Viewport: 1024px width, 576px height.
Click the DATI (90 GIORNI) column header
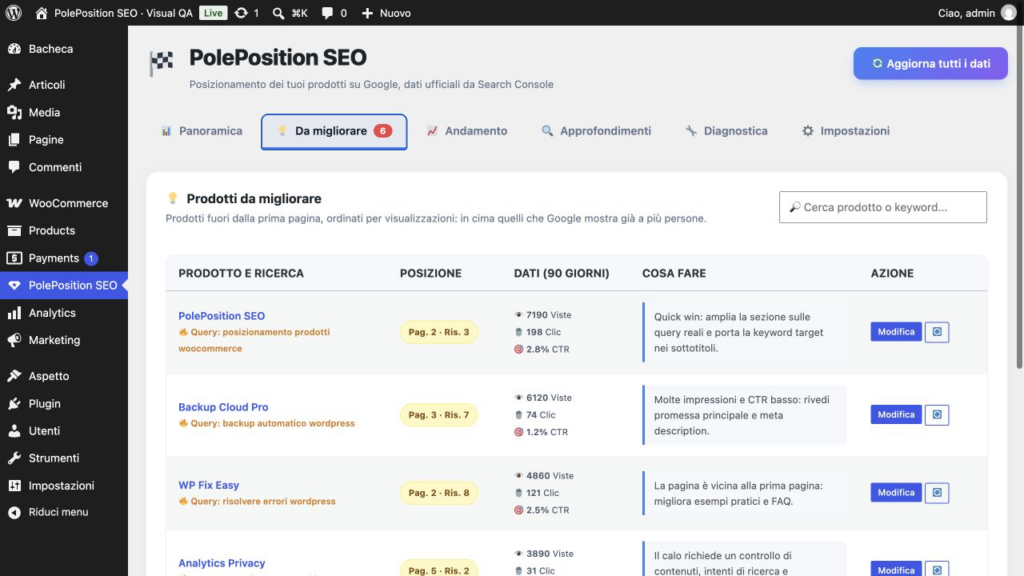coord(562,273)
